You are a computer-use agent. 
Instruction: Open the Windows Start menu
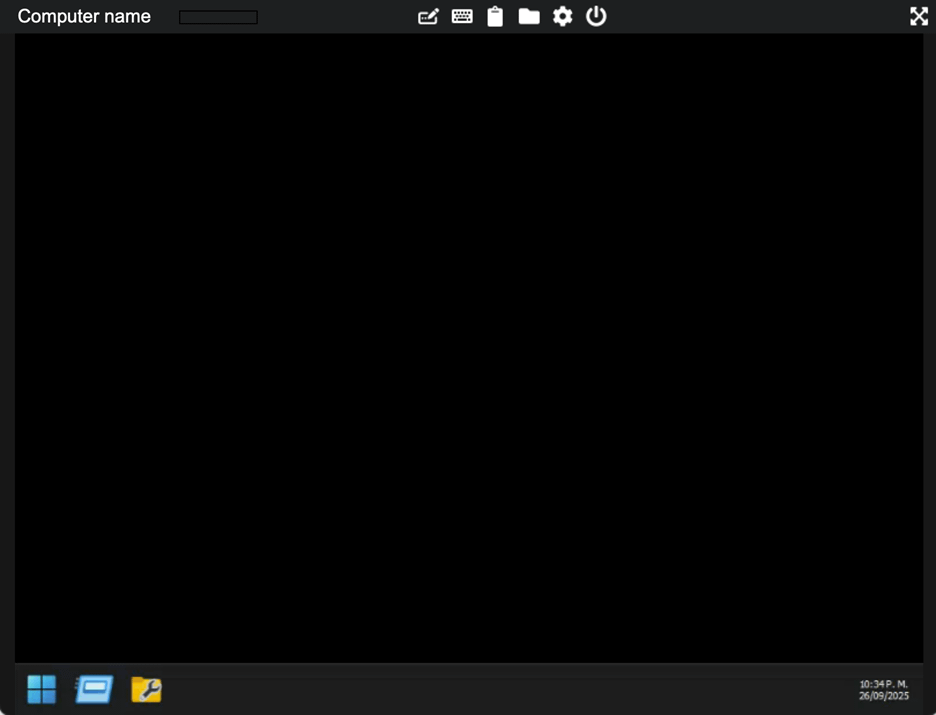coord(41,689)
